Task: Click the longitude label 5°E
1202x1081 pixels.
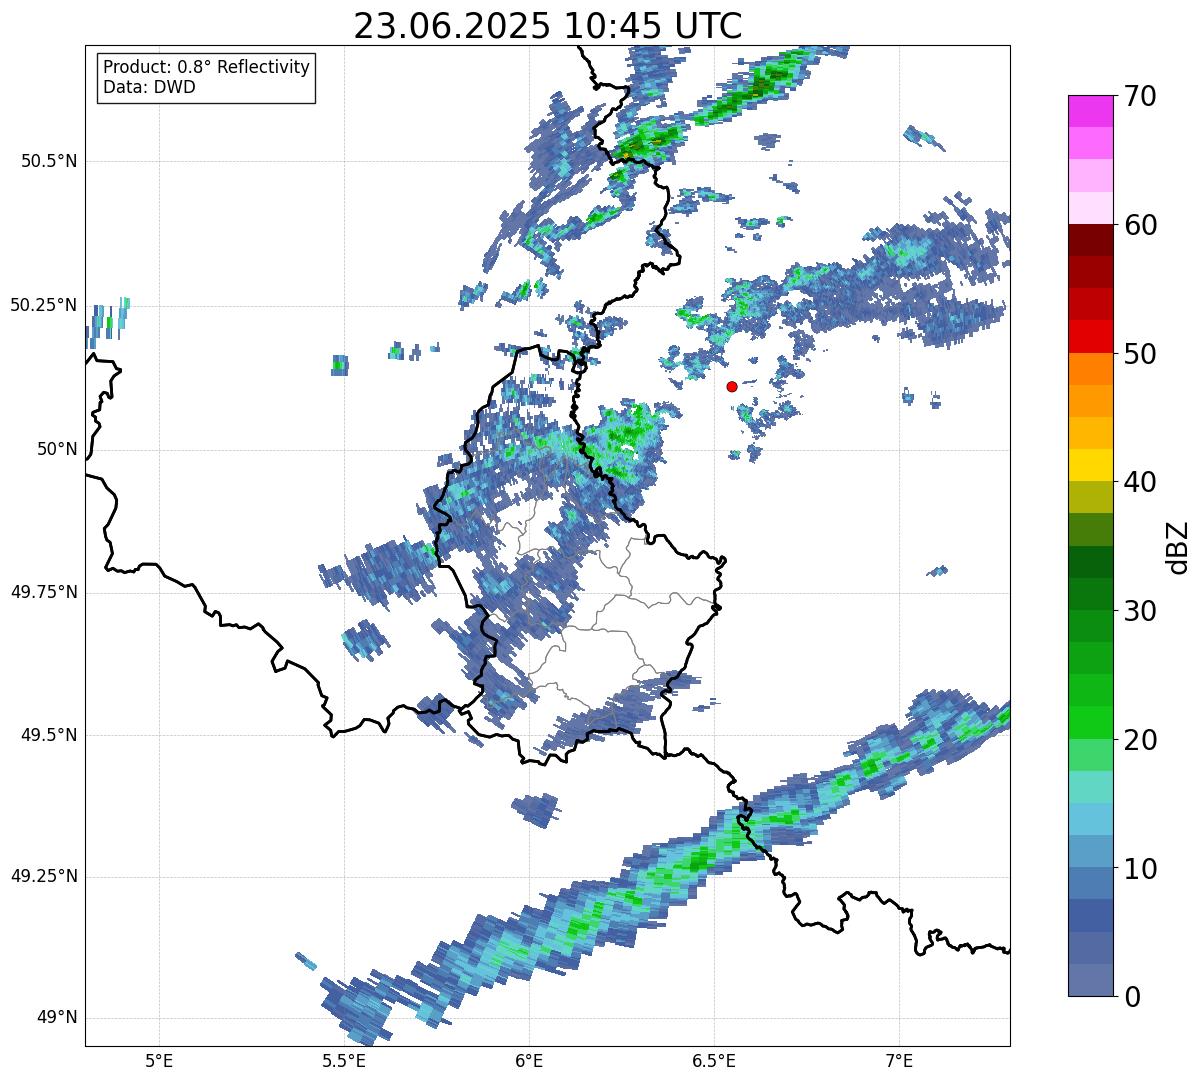Action: point(159,1060)
